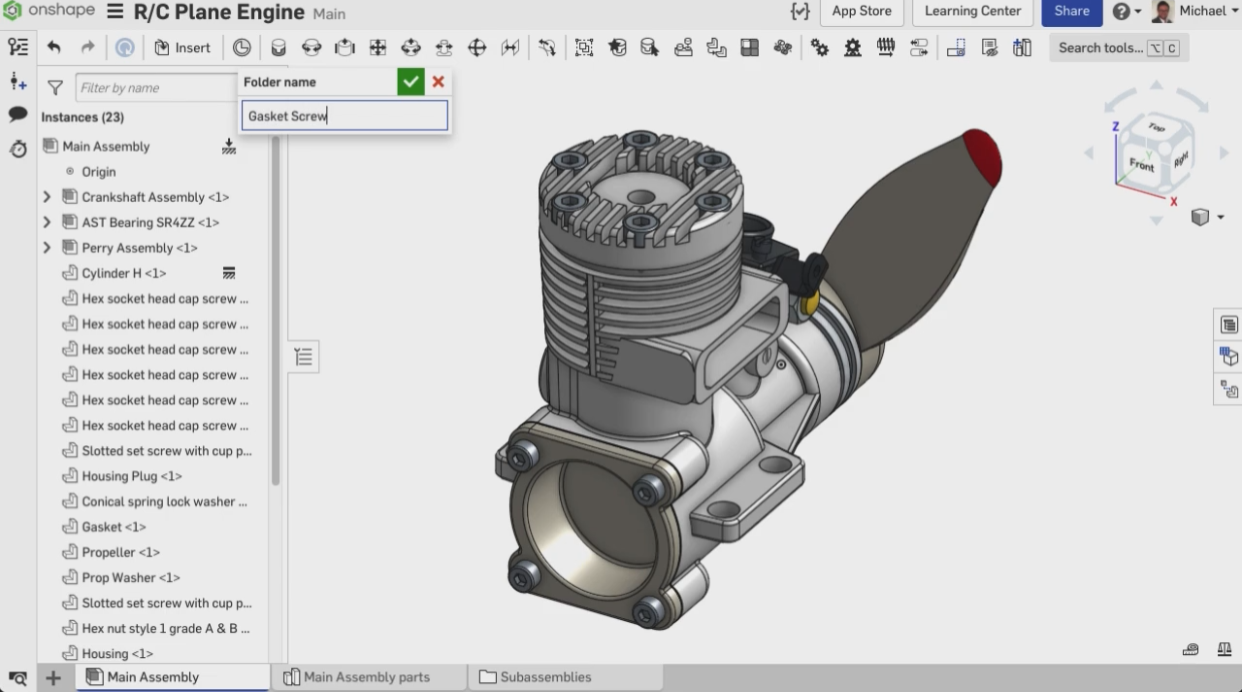Screen dimensions: 1245x695
Task: Add a new tab with plus button
Action: (53, 678)
